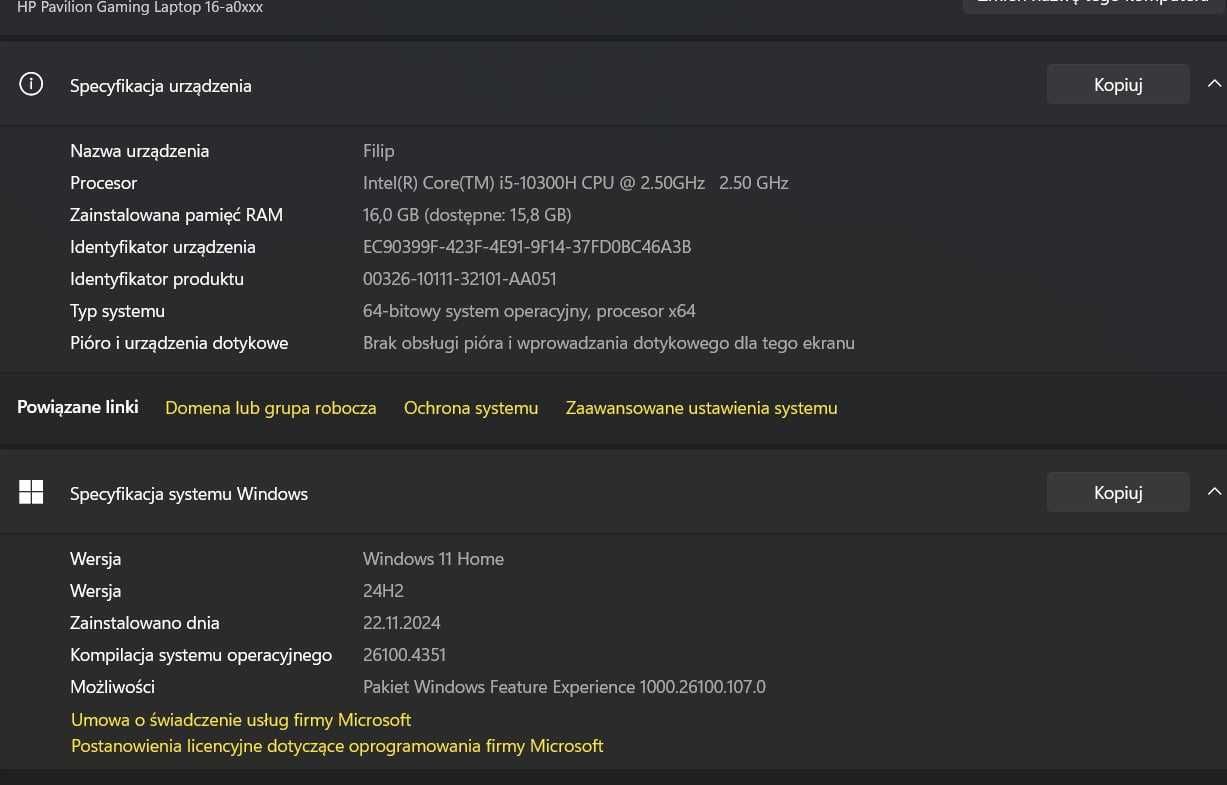
Task: Click the Identyfikator produktu label
Action: click(157, 279)
